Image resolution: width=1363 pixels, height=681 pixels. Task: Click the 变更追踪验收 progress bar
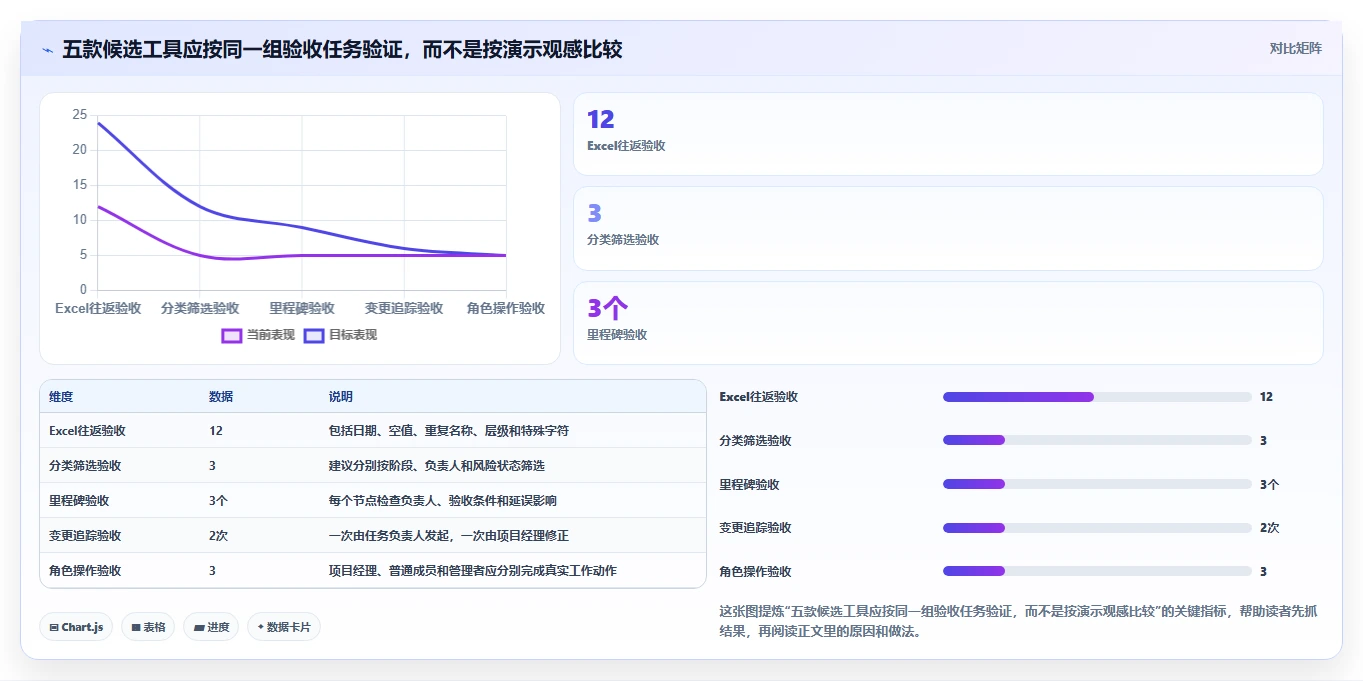[x=1097, y=528]
